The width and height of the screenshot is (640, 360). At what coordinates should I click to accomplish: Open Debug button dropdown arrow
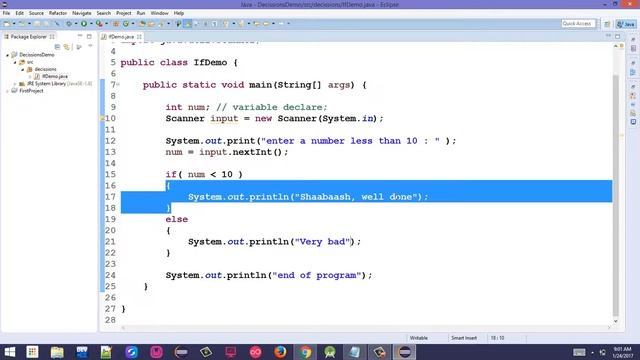pyautogui.click(x=76, y=24)
